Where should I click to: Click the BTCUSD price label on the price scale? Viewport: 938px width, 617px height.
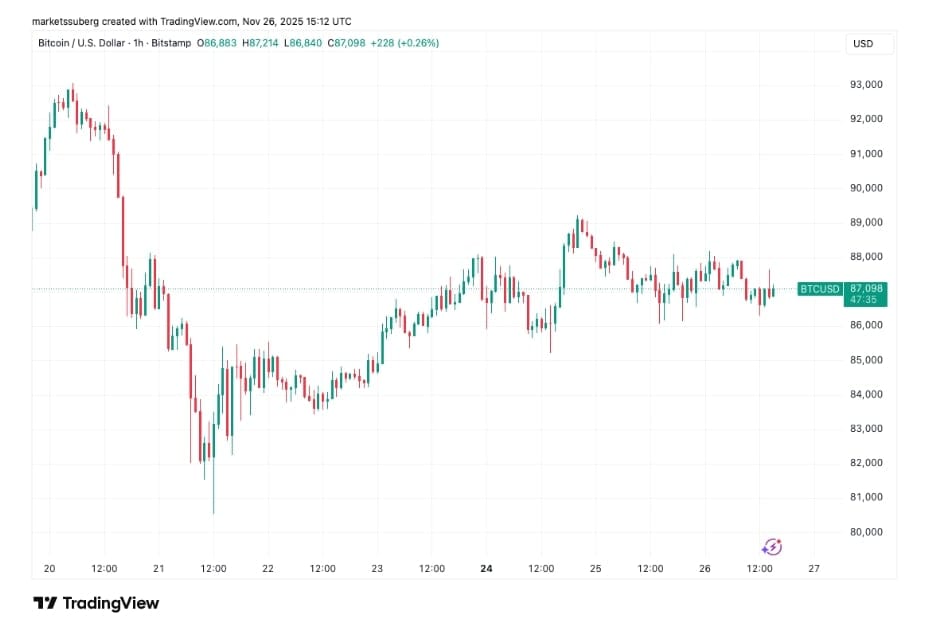point(818,289)
